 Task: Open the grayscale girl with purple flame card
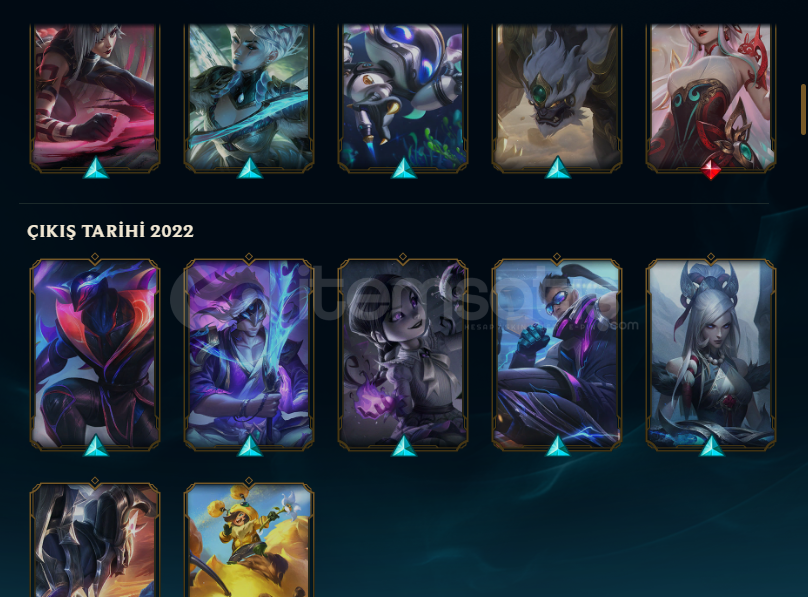tap(403, 354)
